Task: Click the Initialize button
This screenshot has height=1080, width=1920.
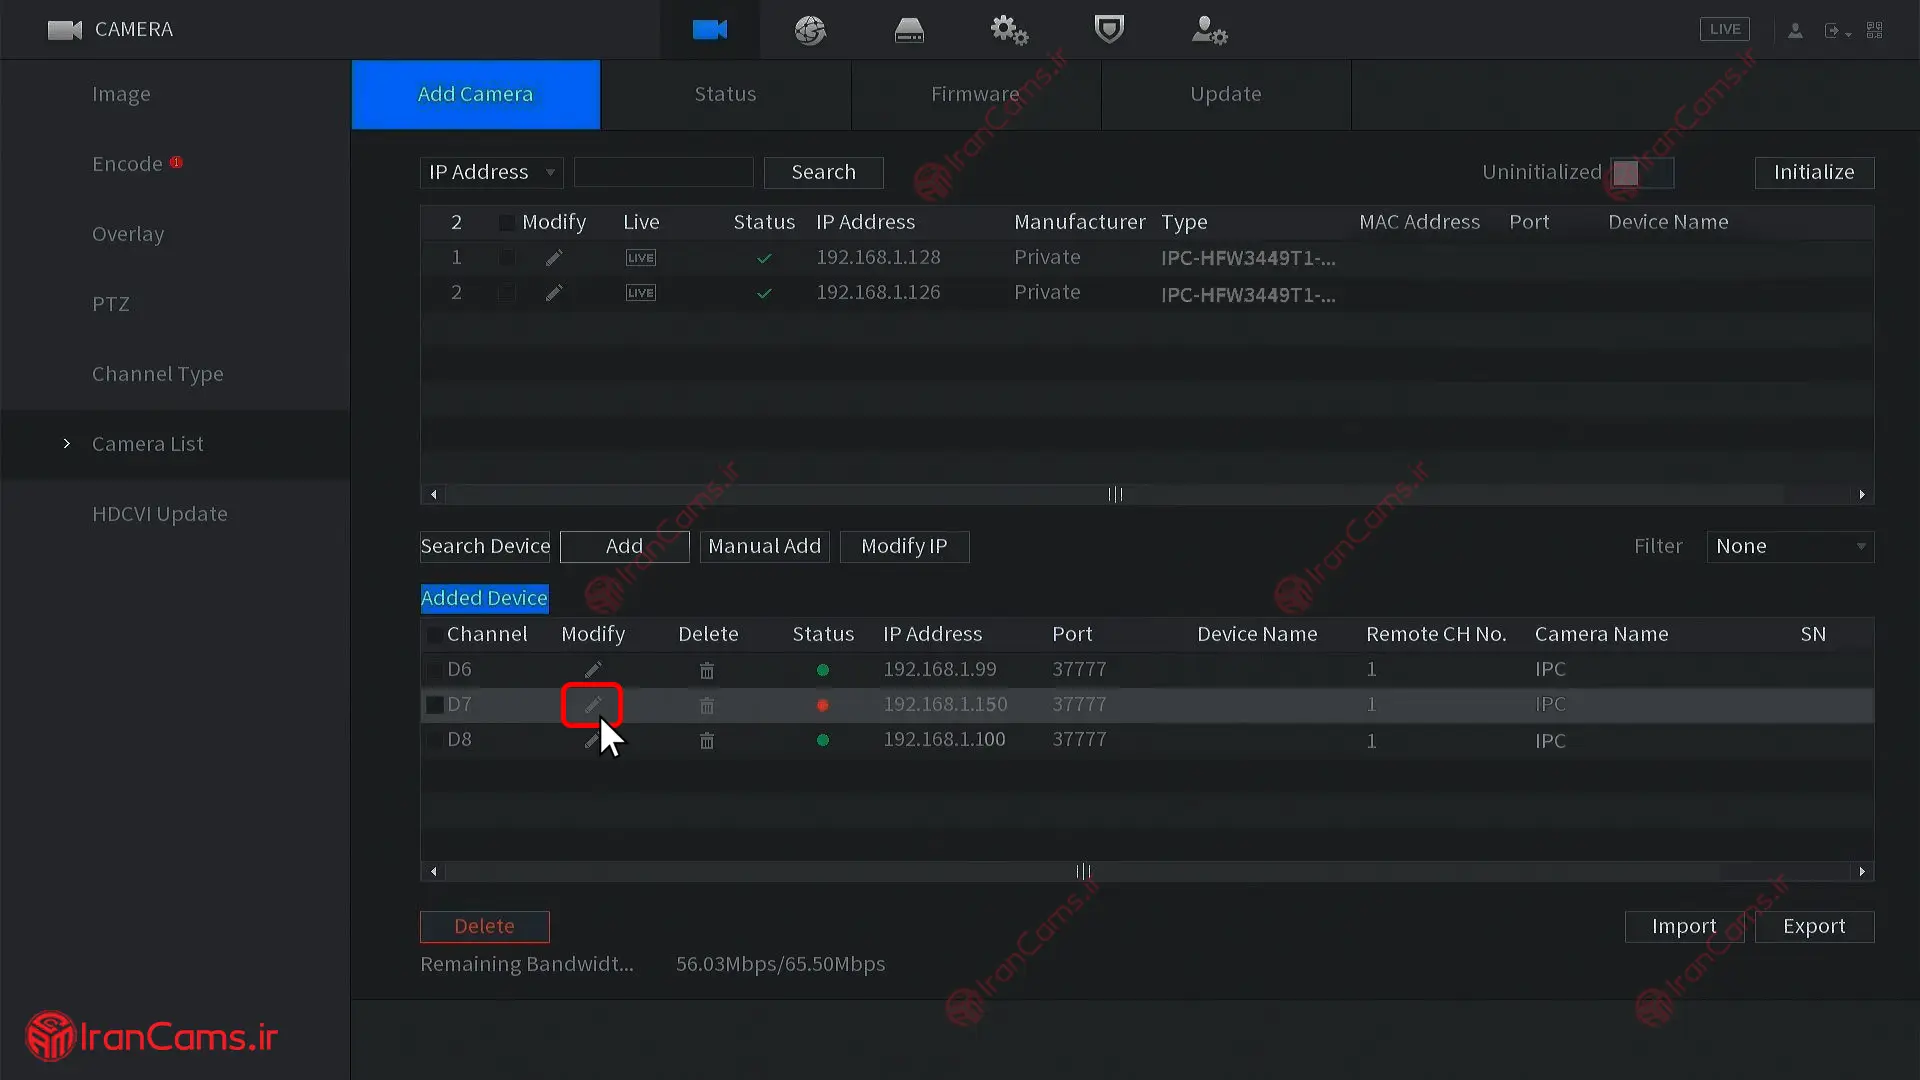Action: click(x=1814, y=172)
